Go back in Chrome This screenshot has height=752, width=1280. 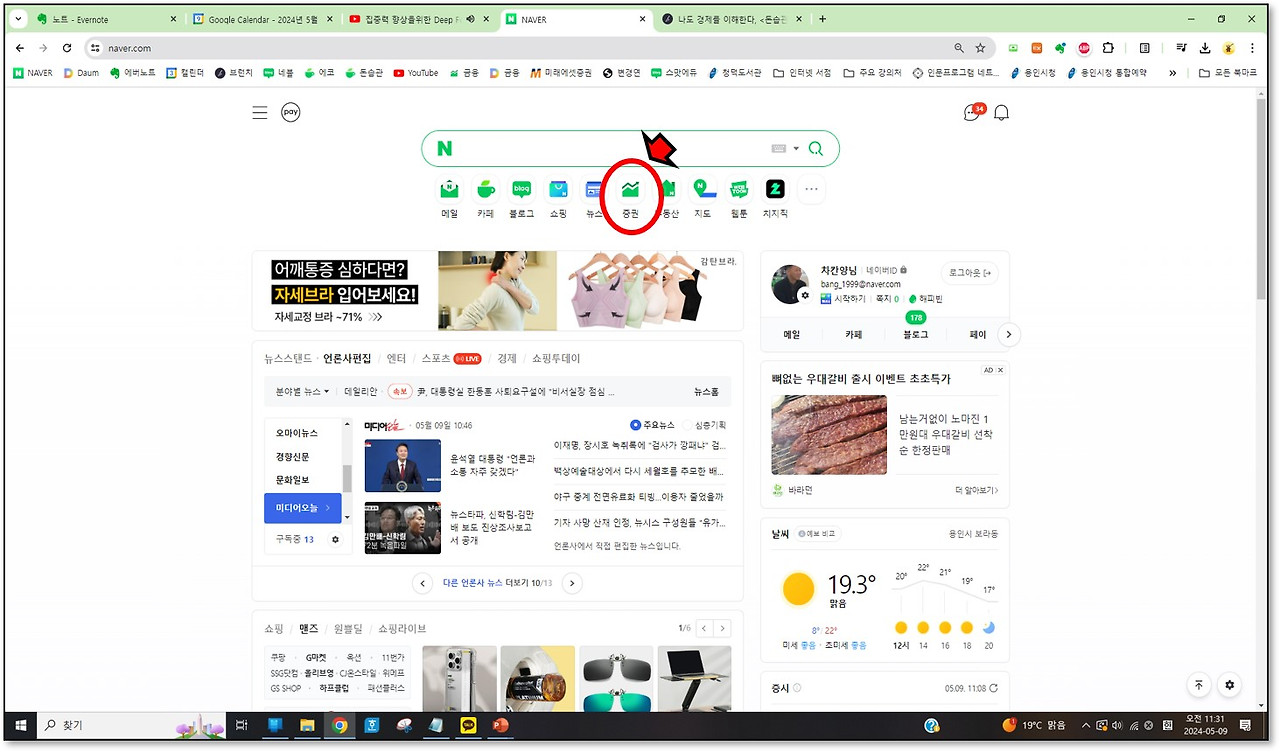coord(20,48)
